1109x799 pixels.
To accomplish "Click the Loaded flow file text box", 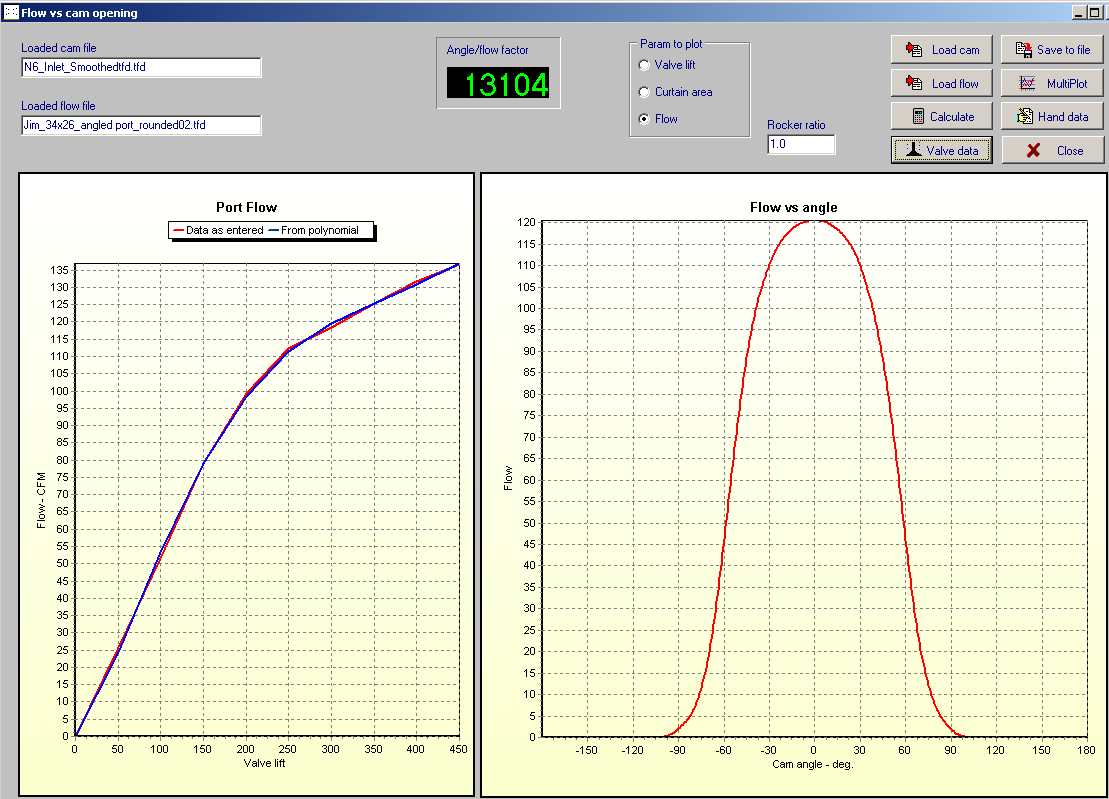I will coord(141,125).
